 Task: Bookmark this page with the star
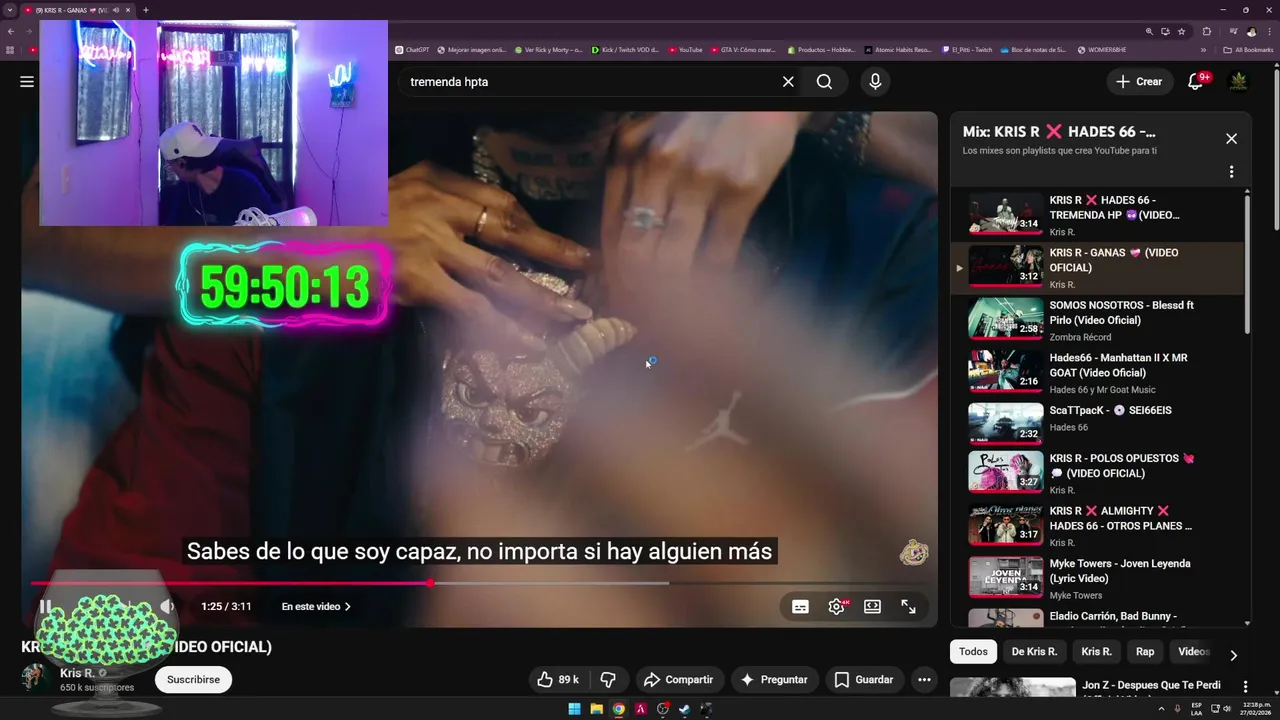[x=1181, y=32]
